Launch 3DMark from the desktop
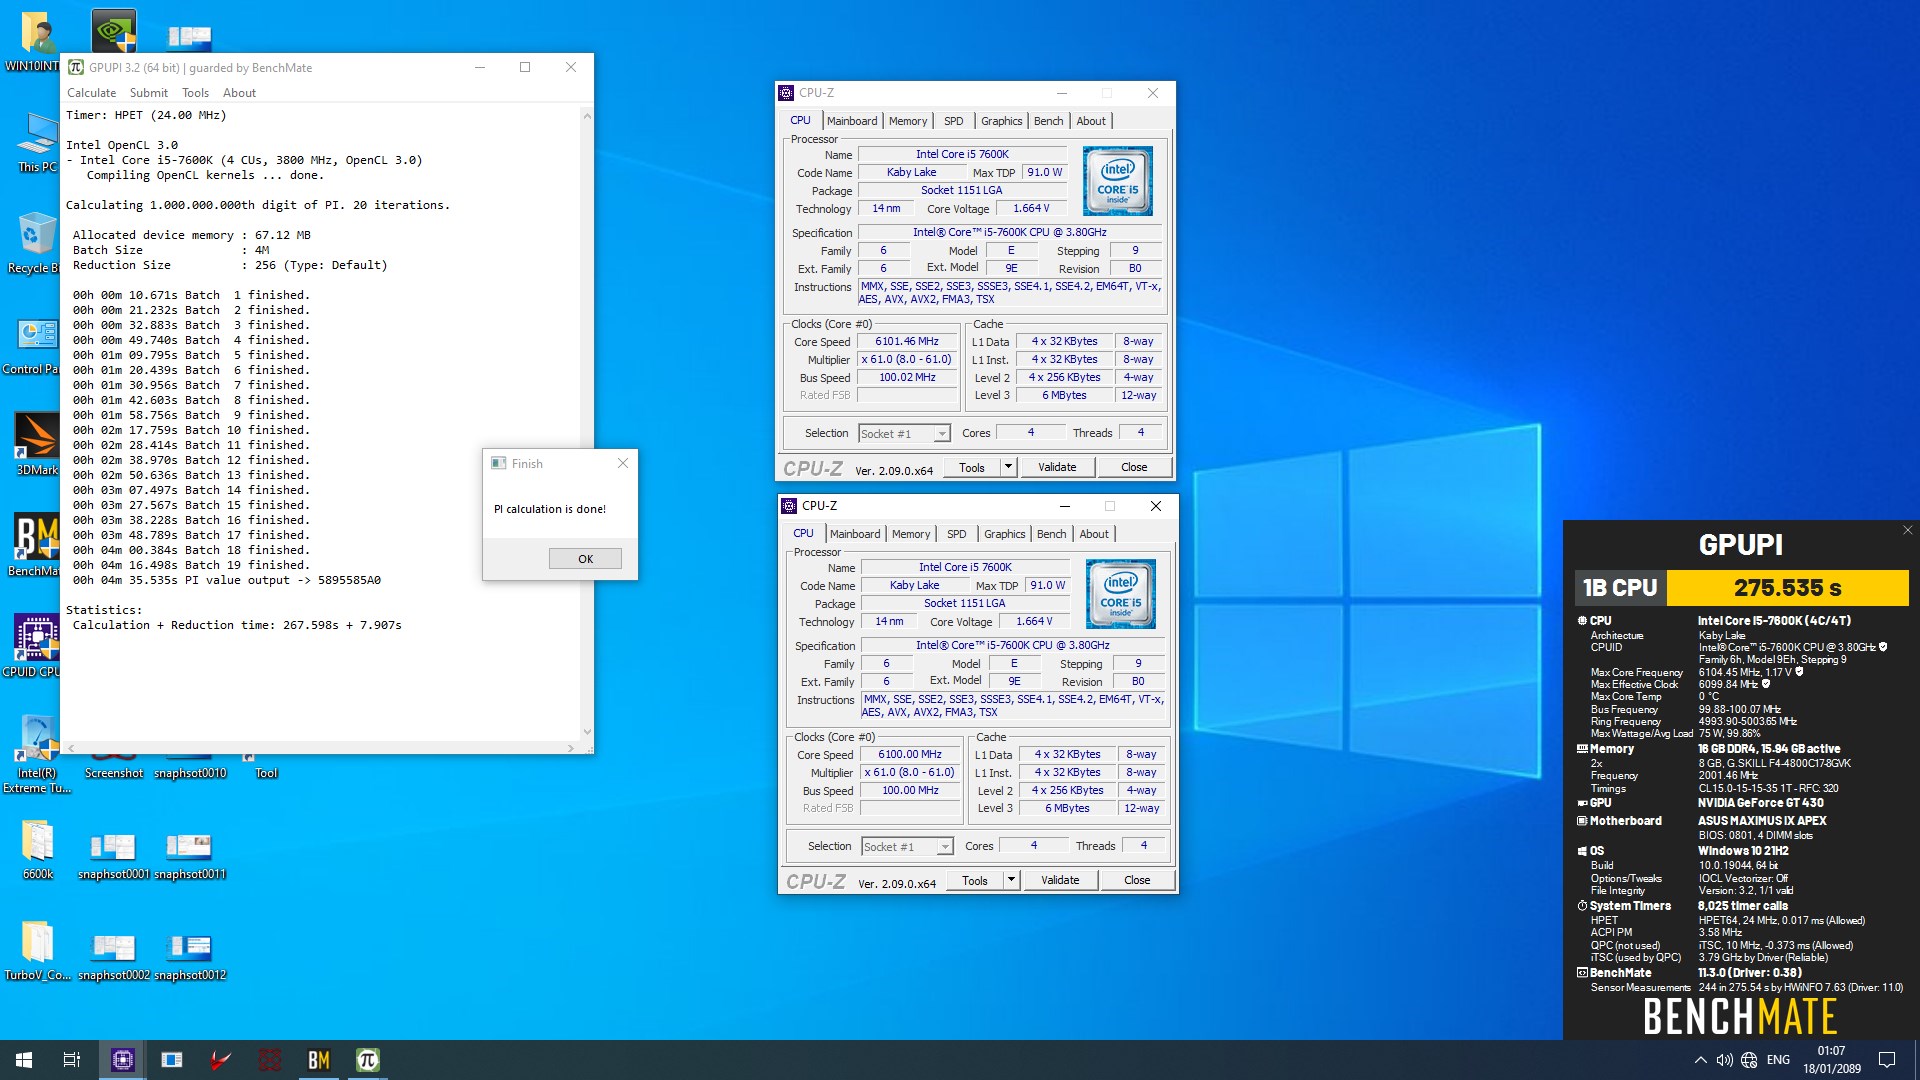Viewport: 1920px width, 1080px height. tap(37, 445)
